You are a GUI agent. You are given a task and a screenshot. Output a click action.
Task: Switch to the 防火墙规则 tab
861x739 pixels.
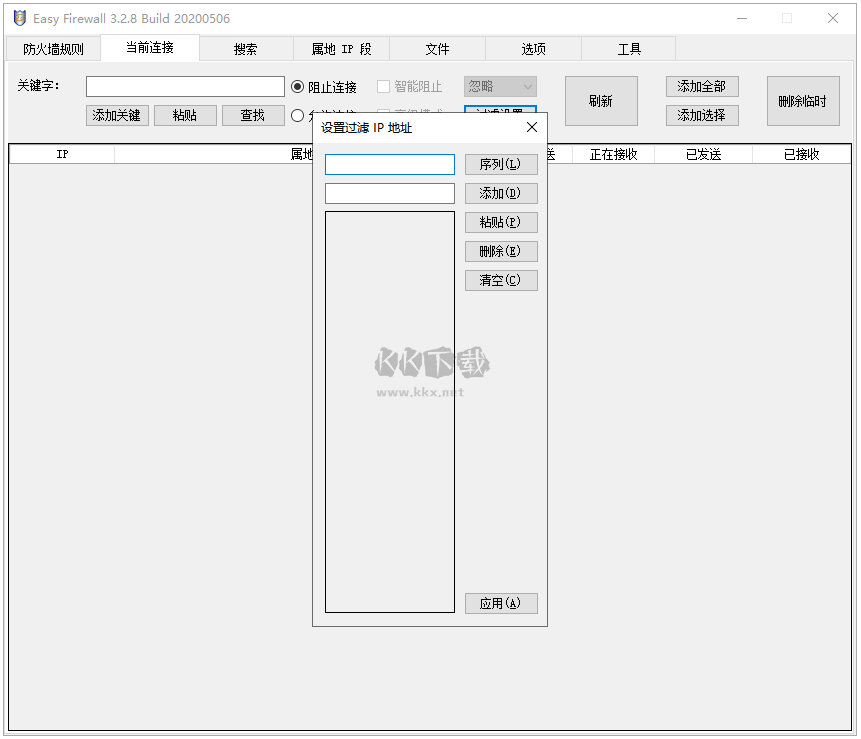coord(52,48)
